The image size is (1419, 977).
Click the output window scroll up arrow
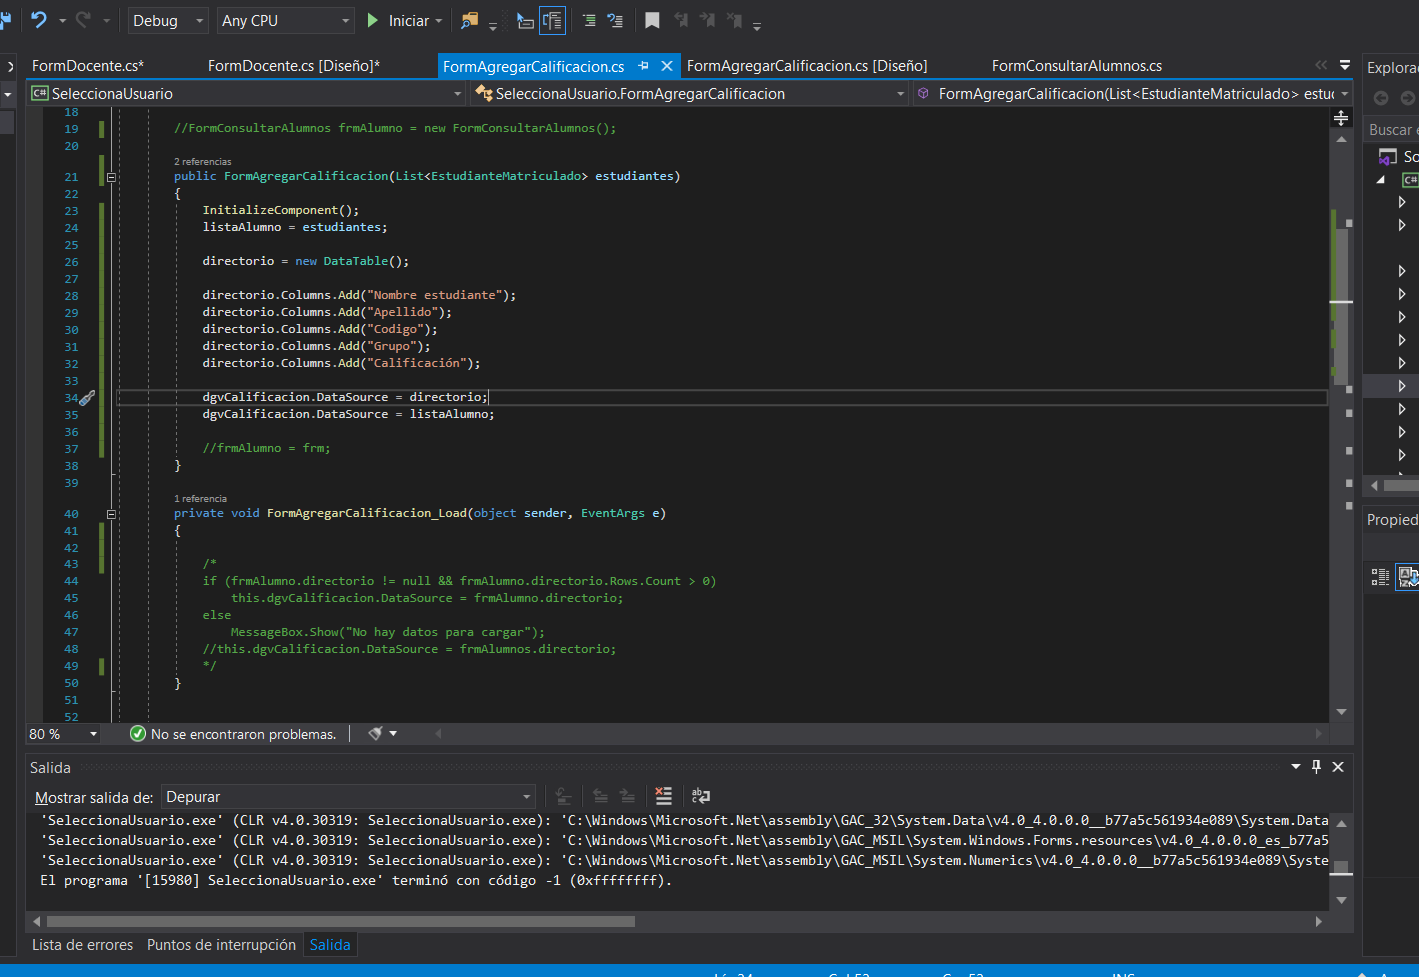tap(1341, 823)
